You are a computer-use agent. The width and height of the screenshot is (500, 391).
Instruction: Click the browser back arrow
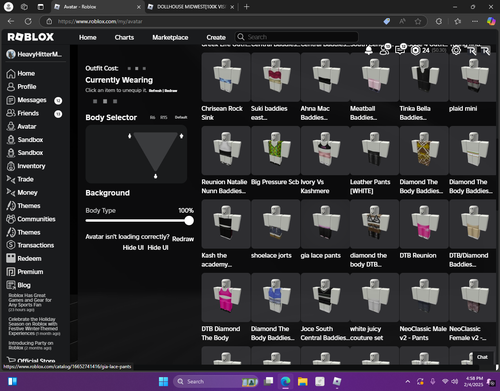(11, 21)
